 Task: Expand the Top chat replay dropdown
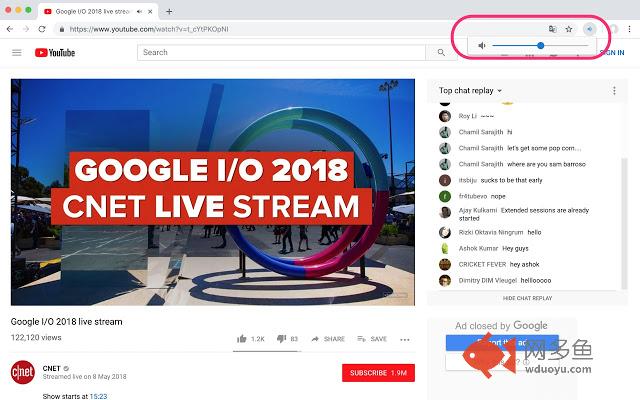(x=470, y=91)
